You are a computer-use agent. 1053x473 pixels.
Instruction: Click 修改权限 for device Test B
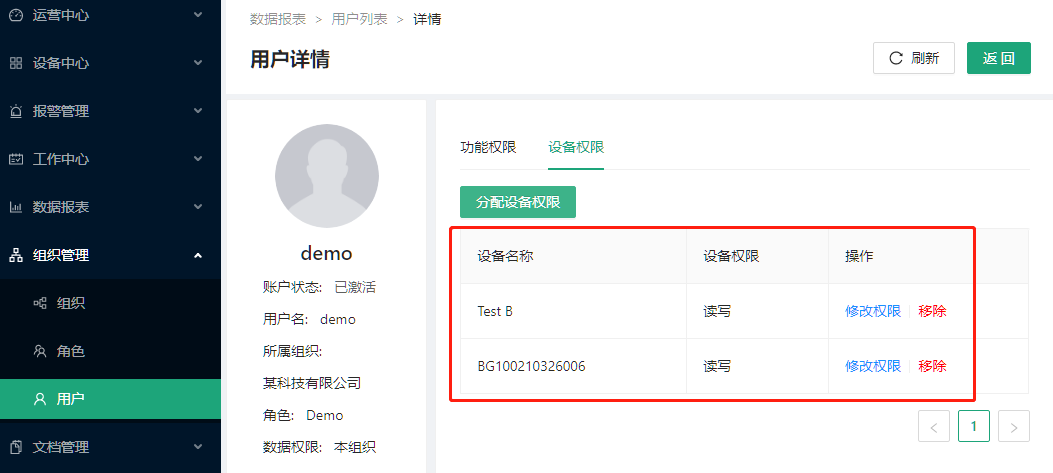873,311
